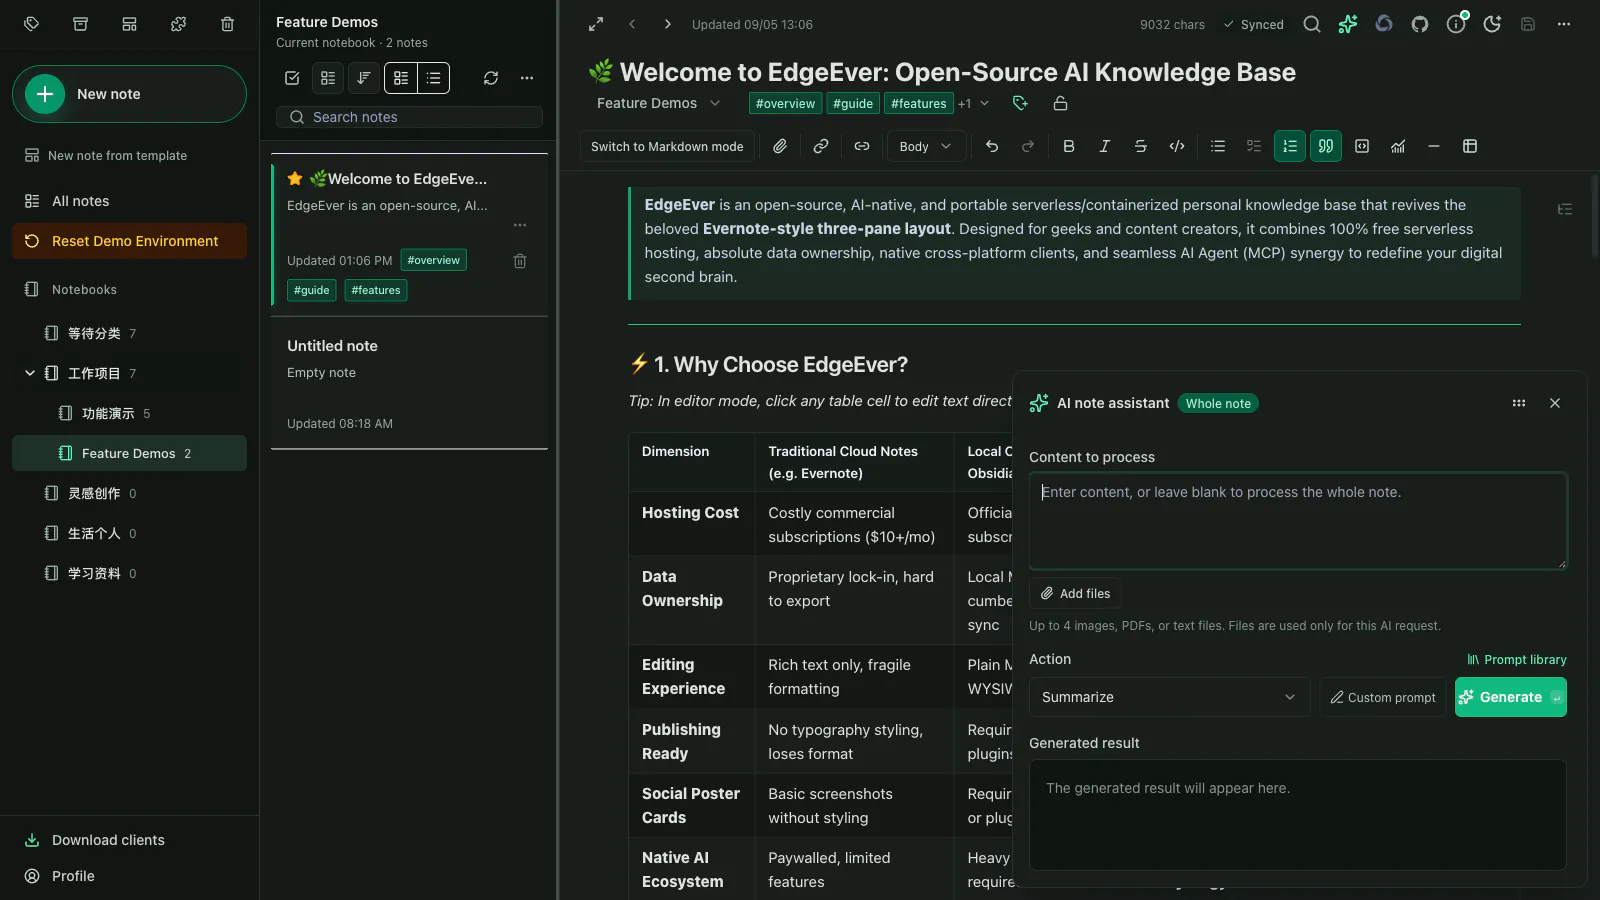
Task: Go forward to next note arrow
Action: point(668,24)
